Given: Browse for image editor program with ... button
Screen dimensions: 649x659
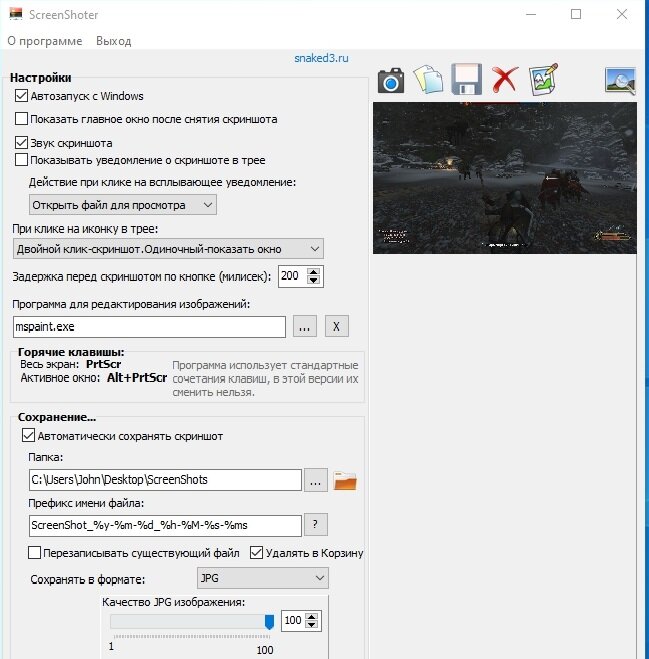Looking at the screenshot, I should (305, 327).
